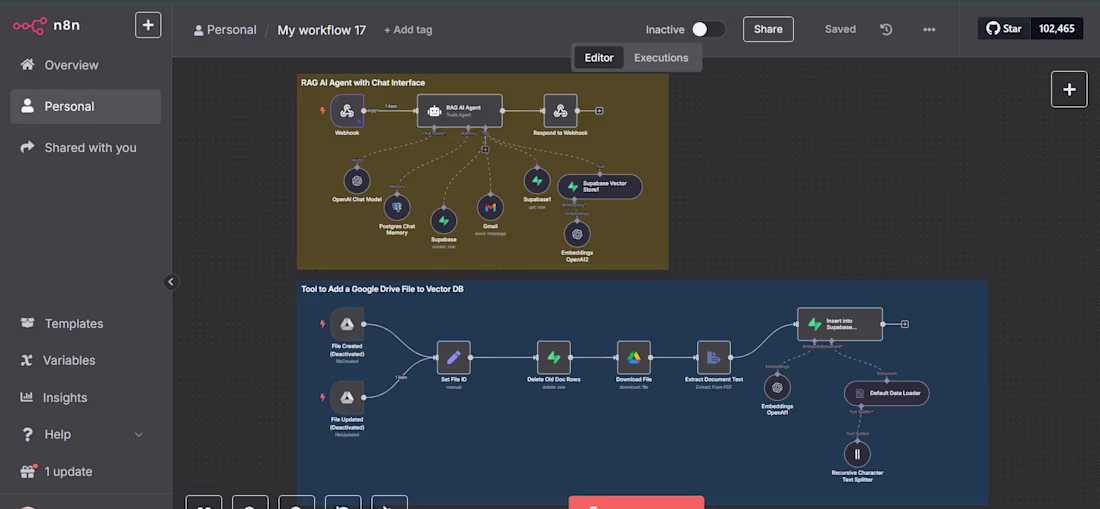Screen dimensions: 1100x509
Task: Click the GitHub Star button
Action: click(1004, 29)
